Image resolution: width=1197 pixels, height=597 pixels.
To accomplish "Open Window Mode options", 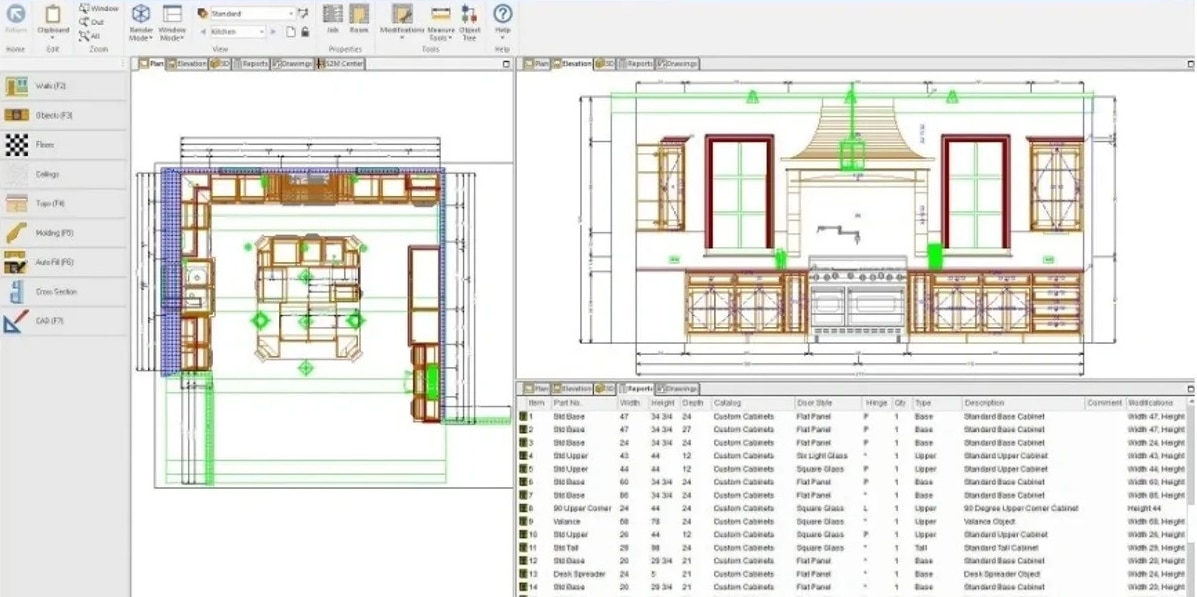I will click(x=172, y=21).
